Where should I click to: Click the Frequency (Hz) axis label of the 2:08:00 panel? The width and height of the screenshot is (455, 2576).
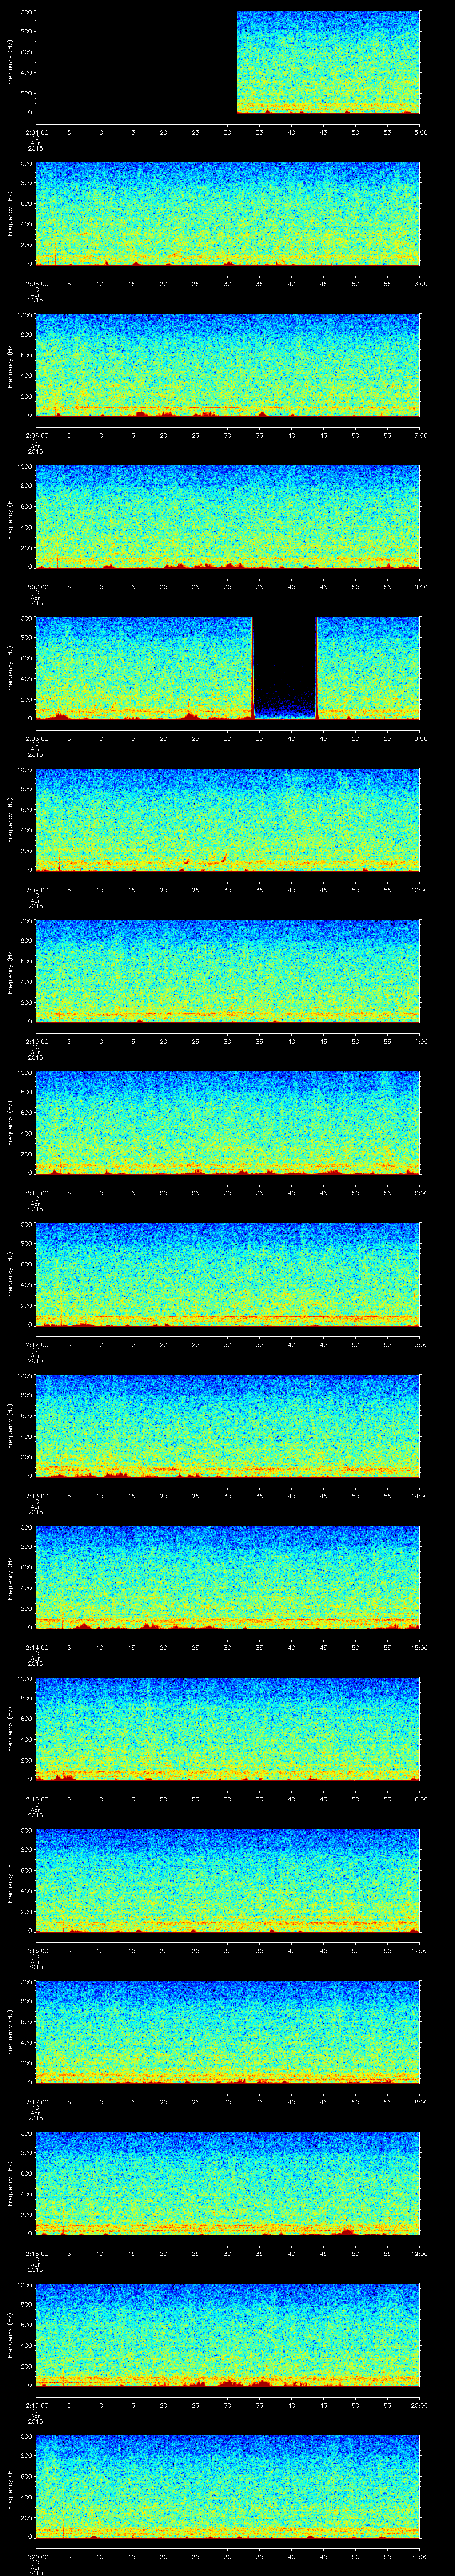[10, 668]
